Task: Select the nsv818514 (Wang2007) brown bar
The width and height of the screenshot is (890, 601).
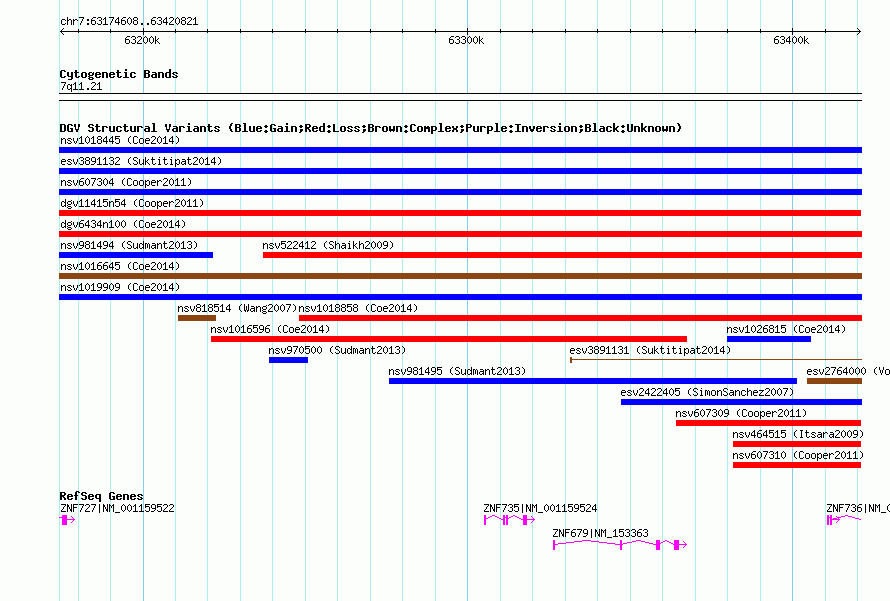Action: coord(197,318)
